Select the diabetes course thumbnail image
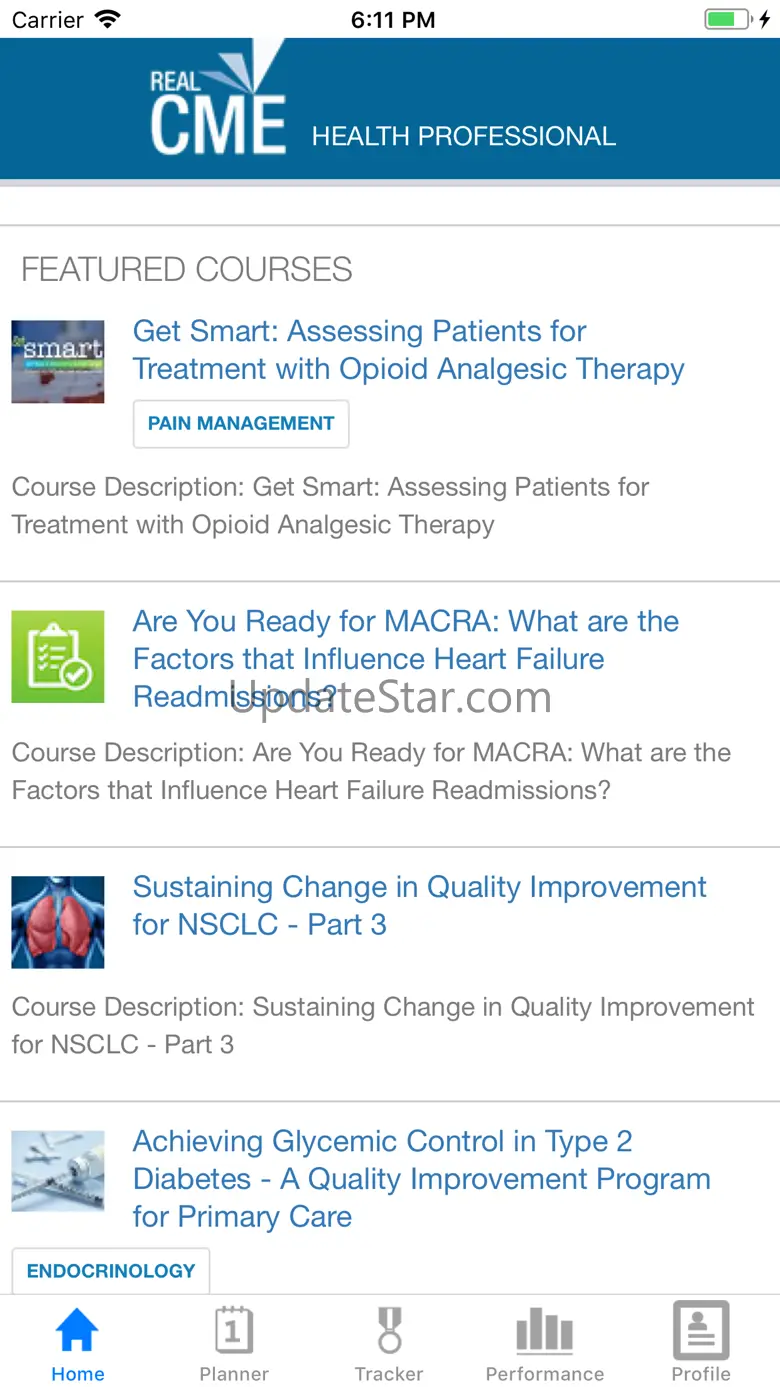This screenshot has width=780, height=1387. (x=58, y=1171)
